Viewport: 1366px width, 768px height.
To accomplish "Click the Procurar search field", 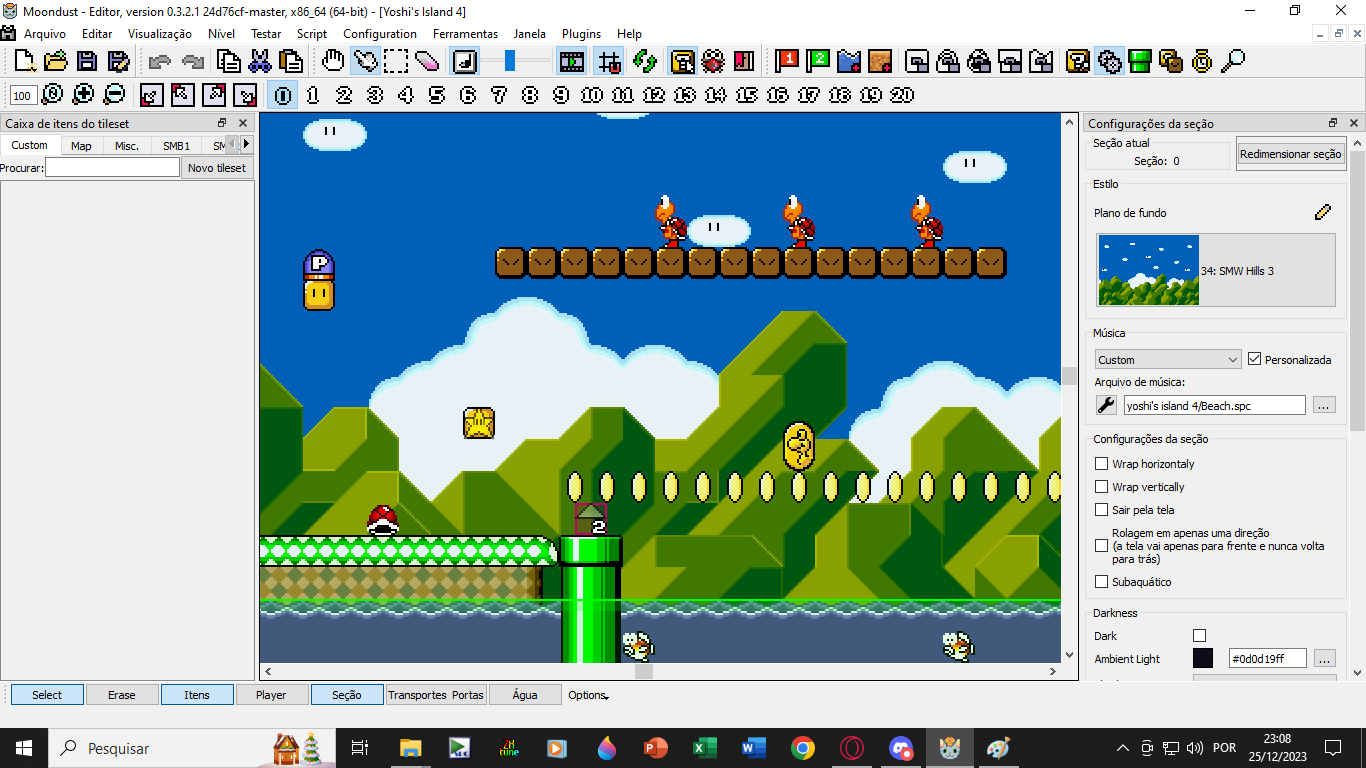I will [x=112, y=168].
